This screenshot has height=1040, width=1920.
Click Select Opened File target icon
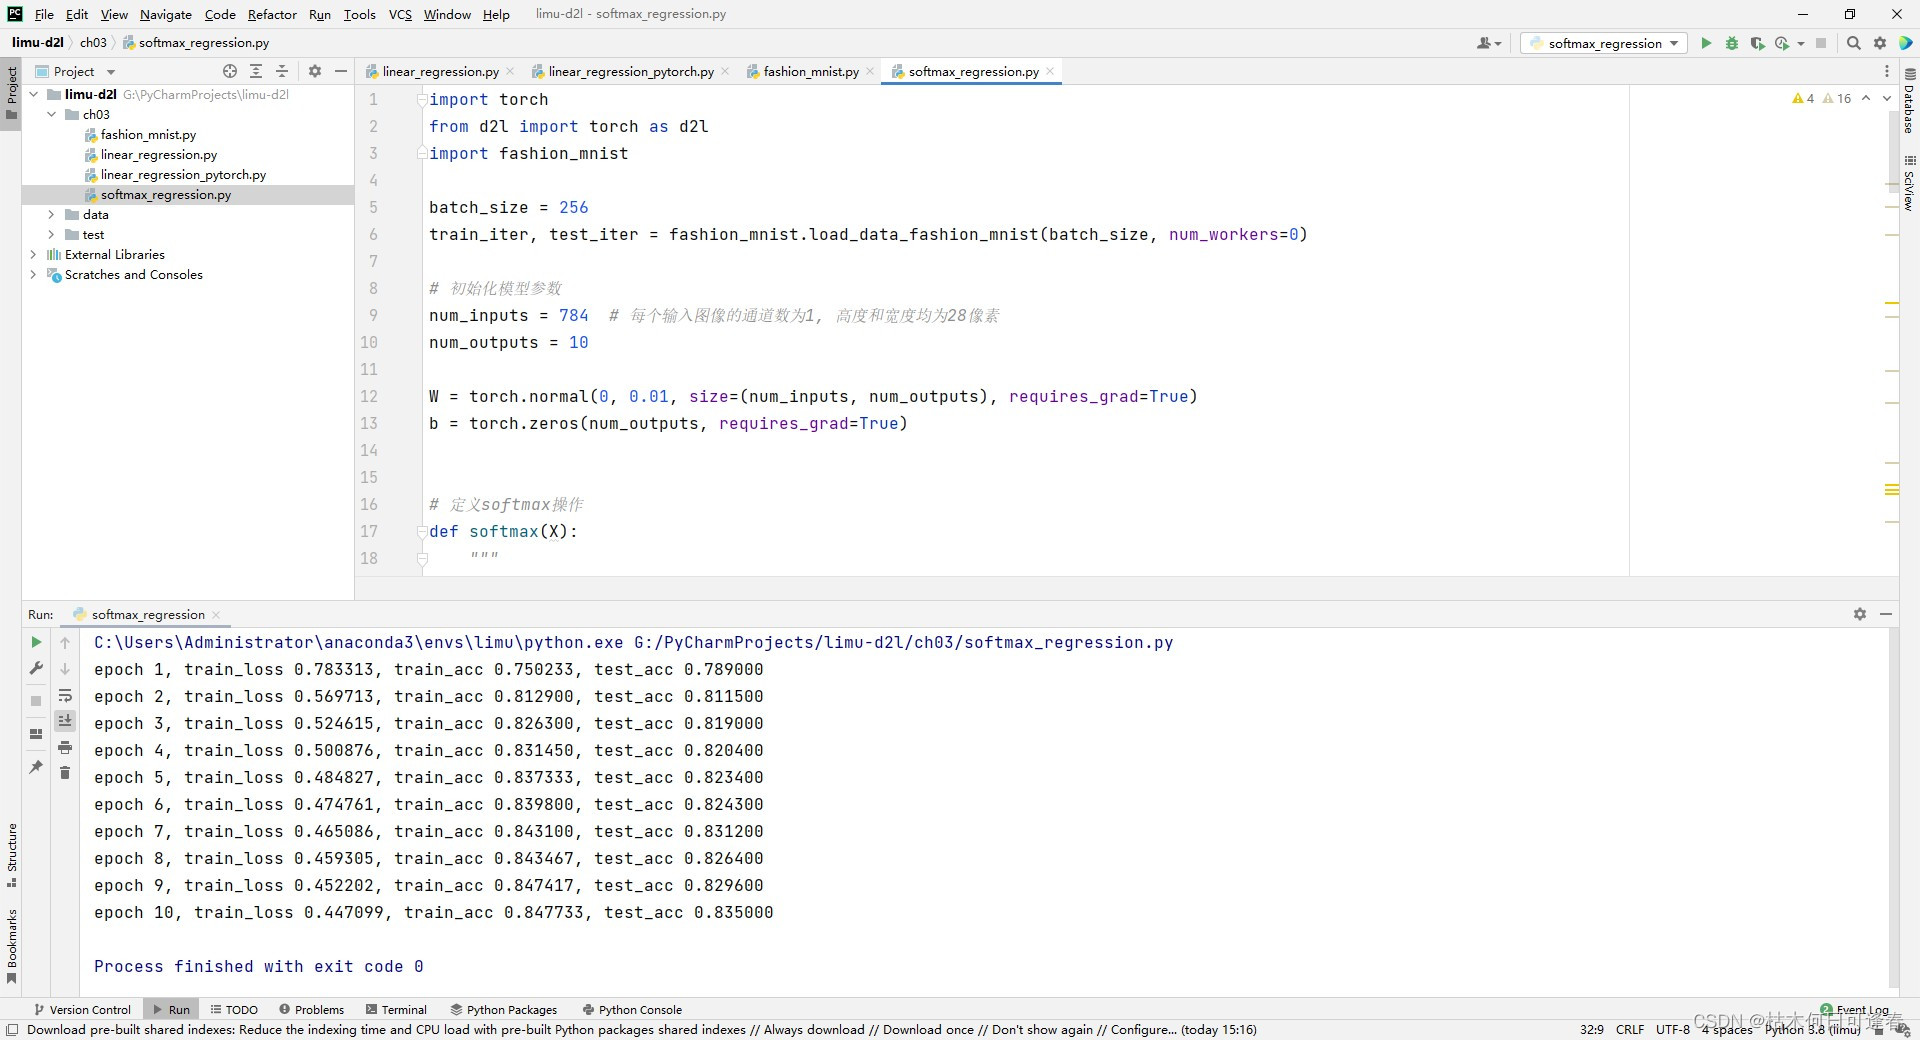[230, 71]
